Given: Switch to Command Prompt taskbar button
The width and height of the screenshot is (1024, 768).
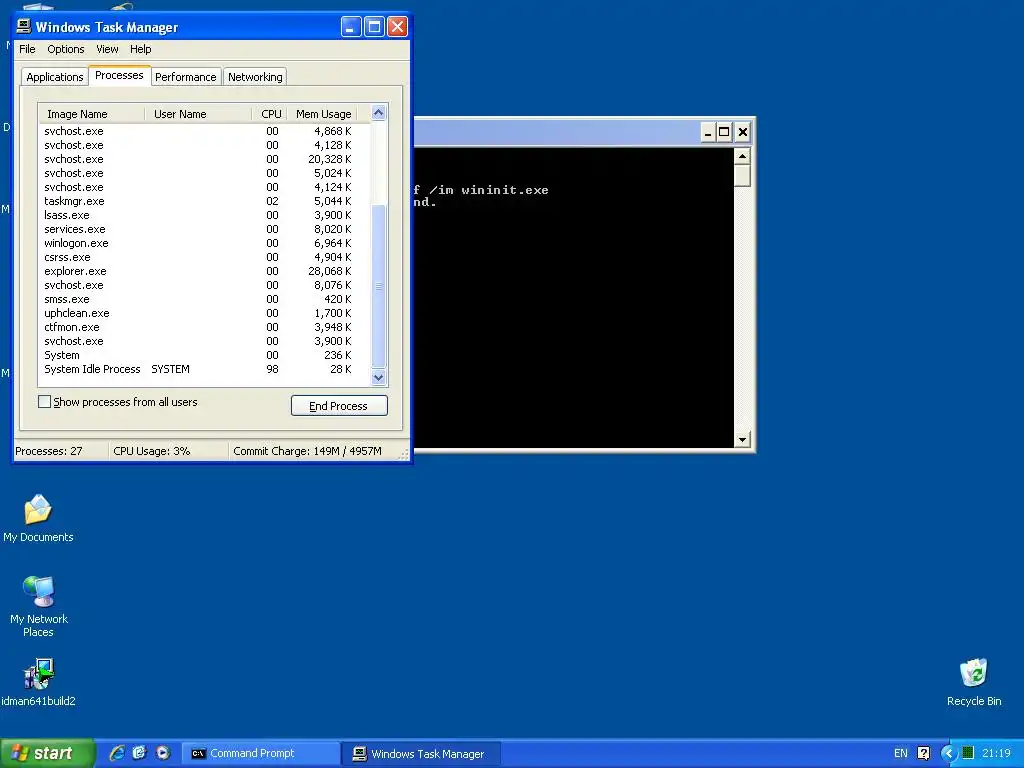Looking at the screenshot, I should [261, 754].
